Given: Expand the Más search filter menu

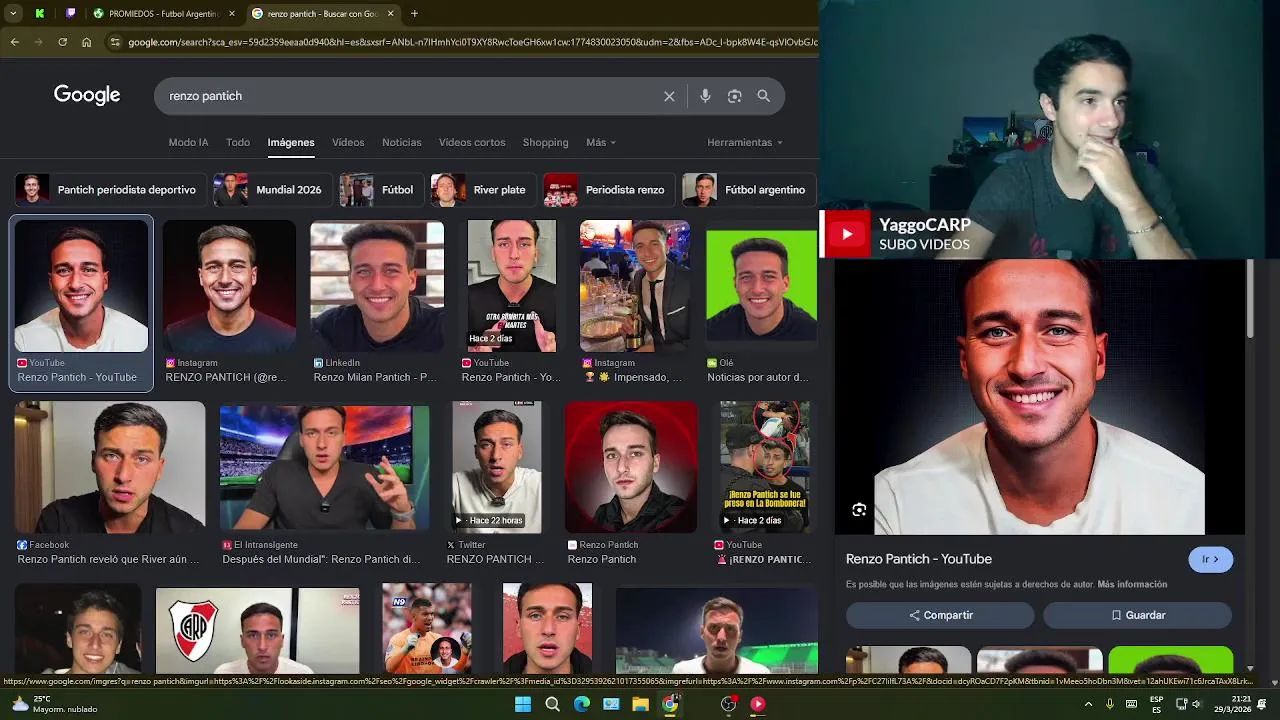Looking at the screenshot, I should click(x=601, y=142).
